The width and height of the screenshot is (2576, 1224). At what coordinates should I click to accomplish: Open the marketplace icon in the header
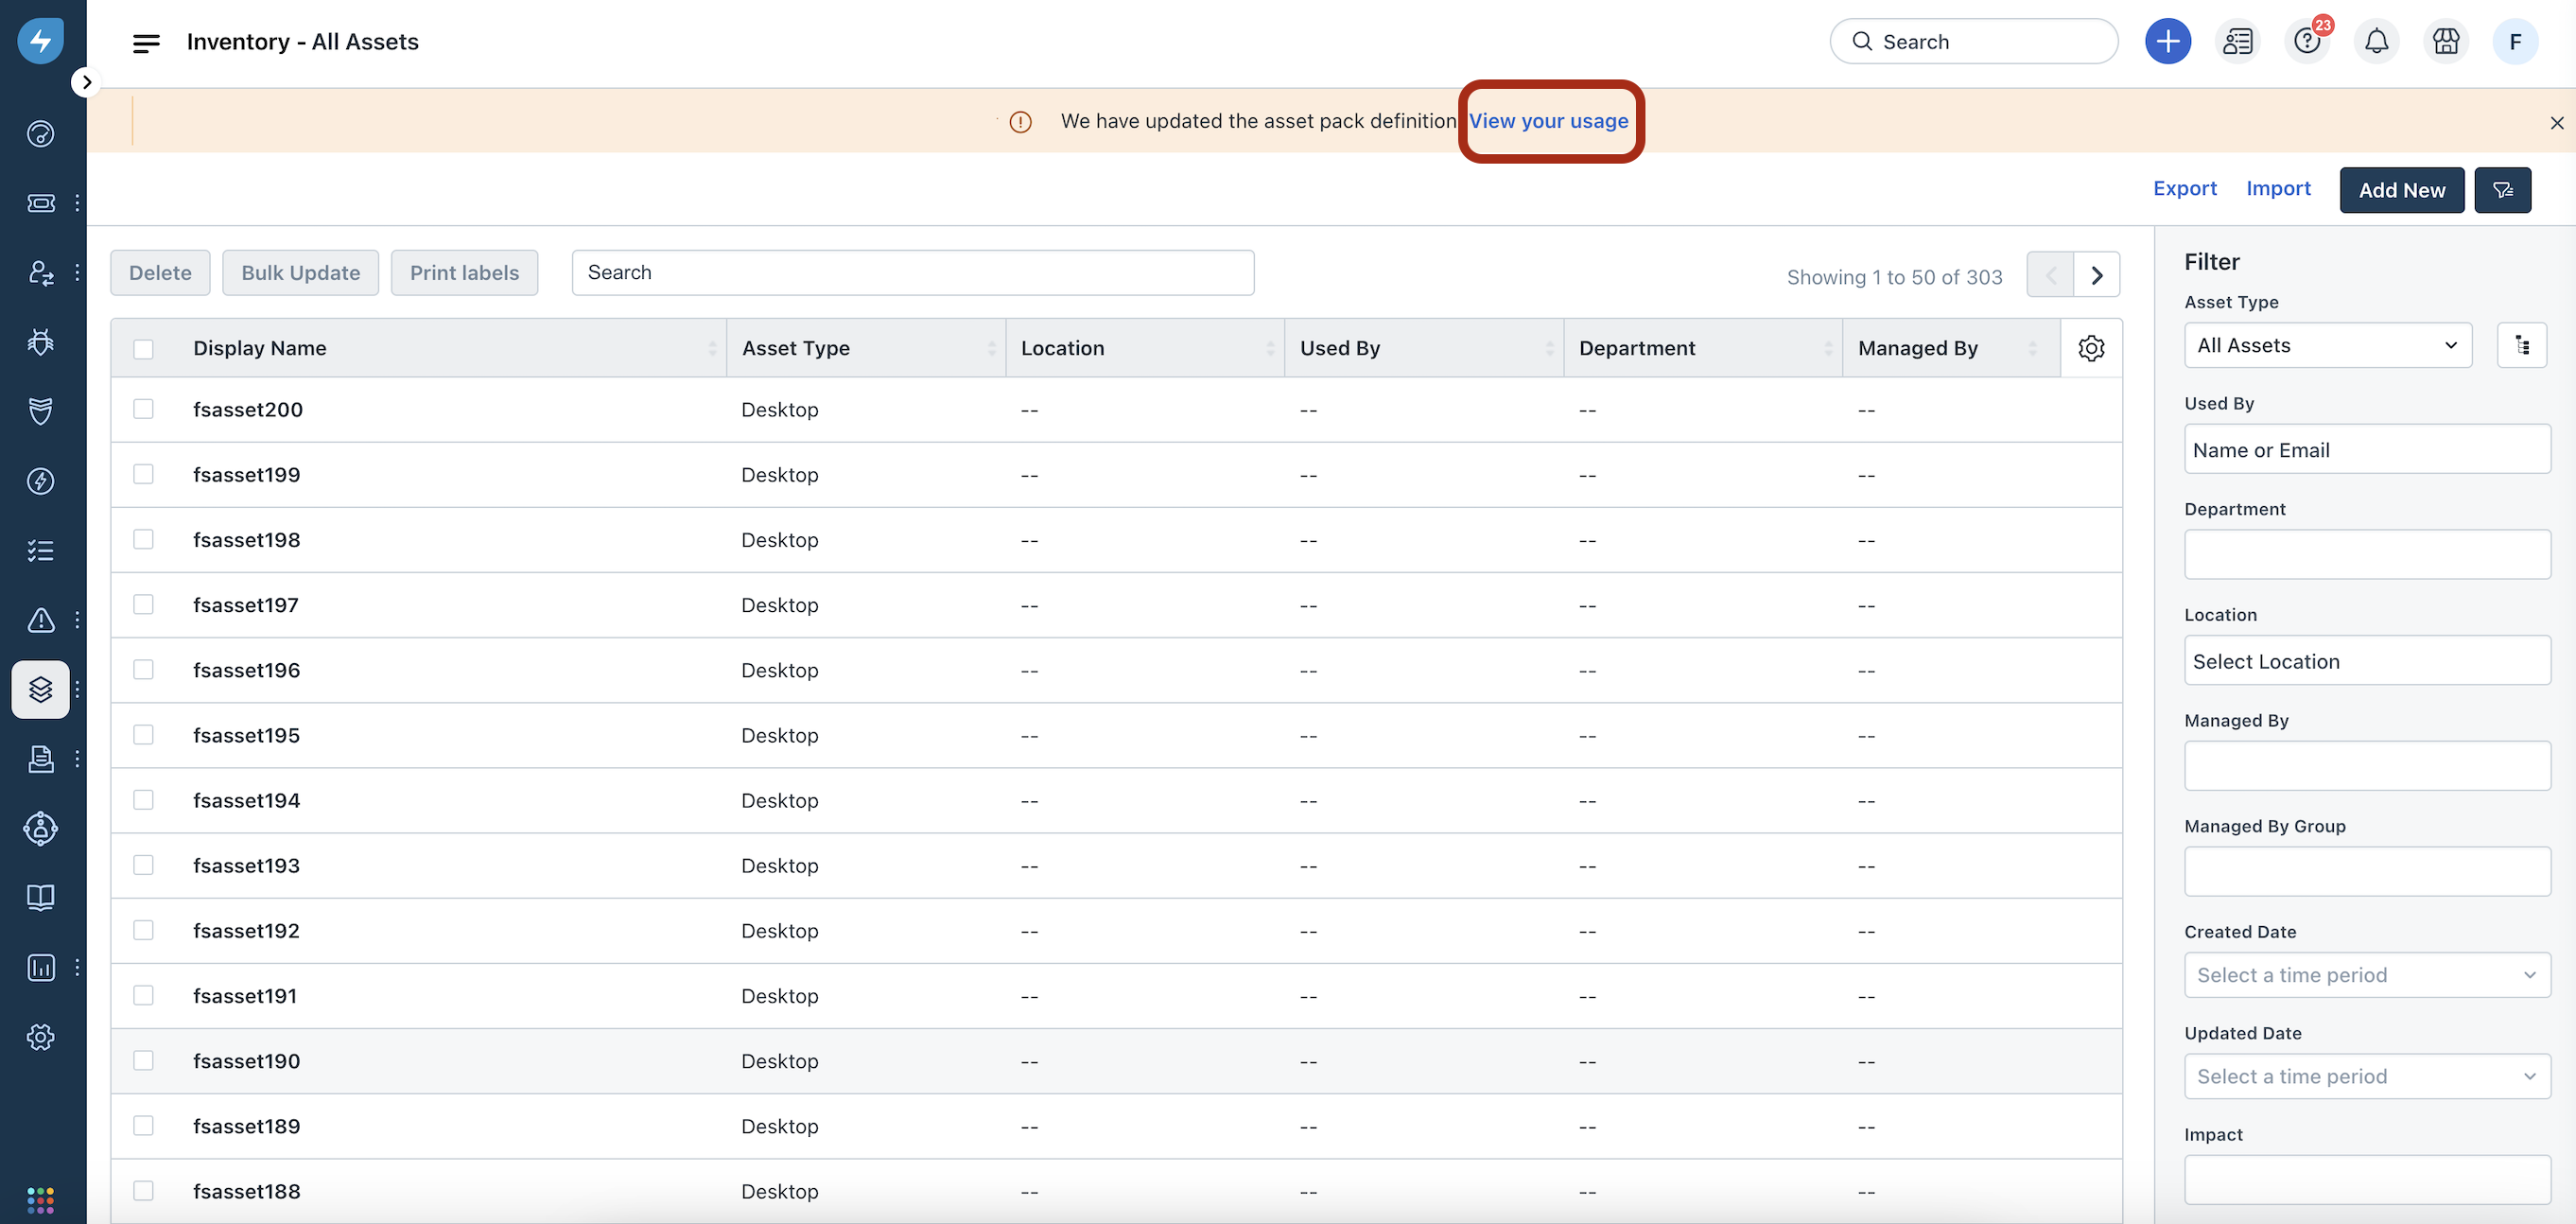pos(2445,41)
